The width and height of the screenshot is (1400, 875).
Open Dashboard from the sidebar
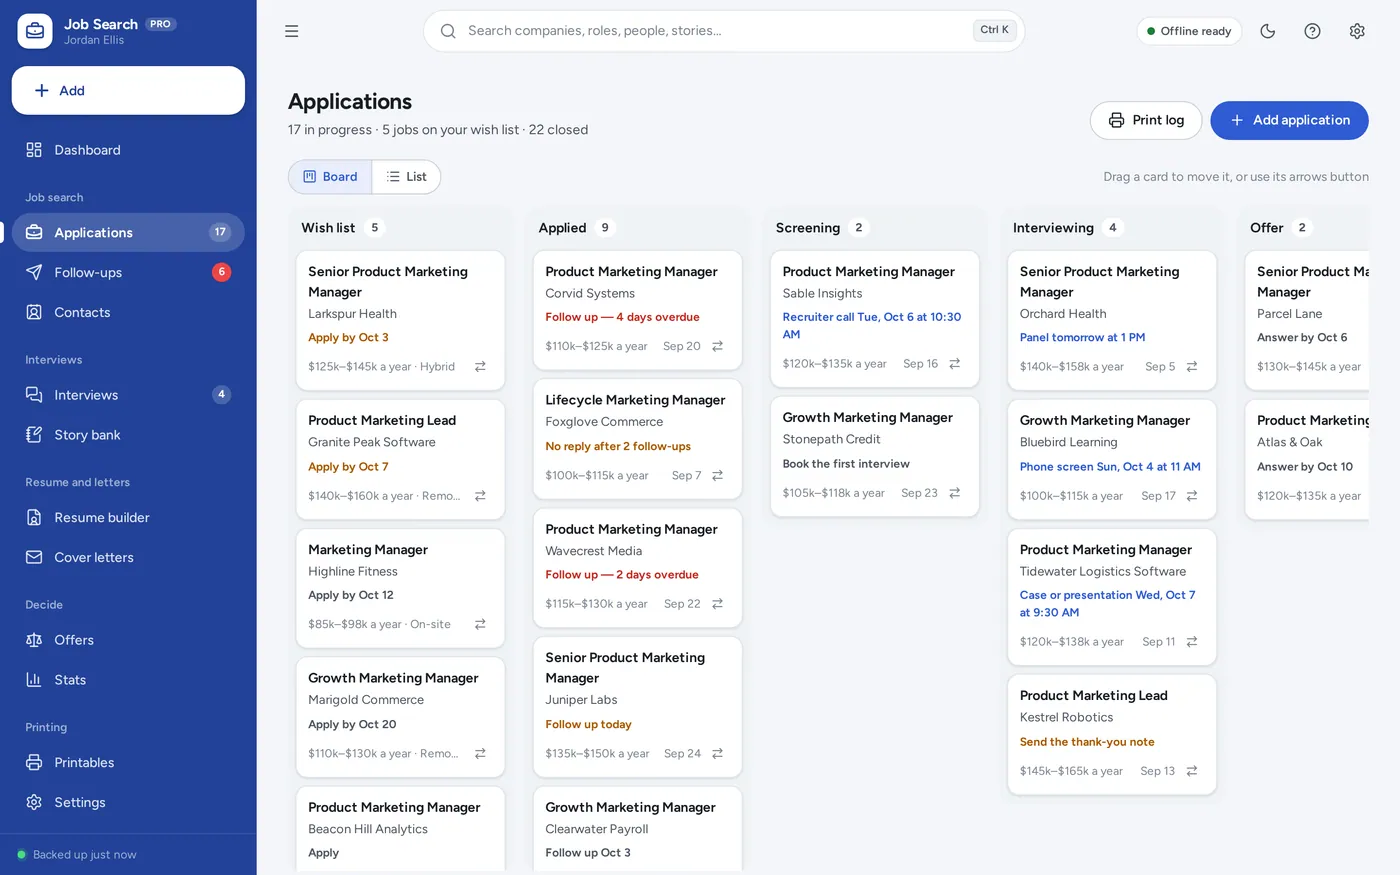[x=128, y=150]
